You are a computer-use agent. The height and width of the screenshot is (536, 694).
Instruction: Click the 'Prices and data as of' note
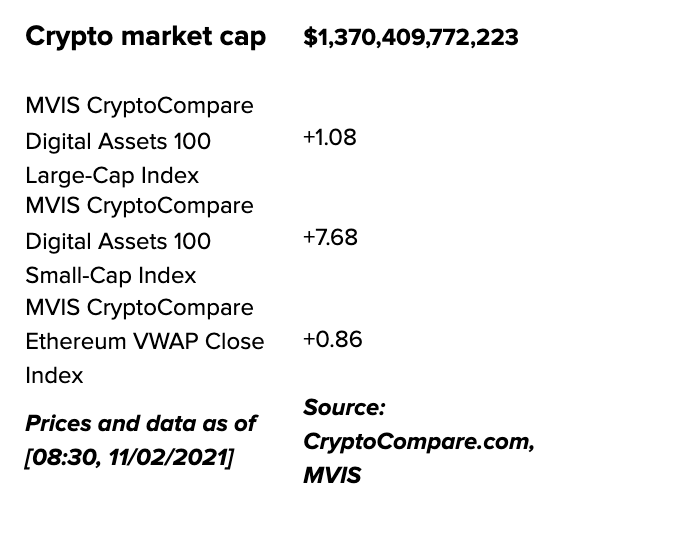coord(140,423)
